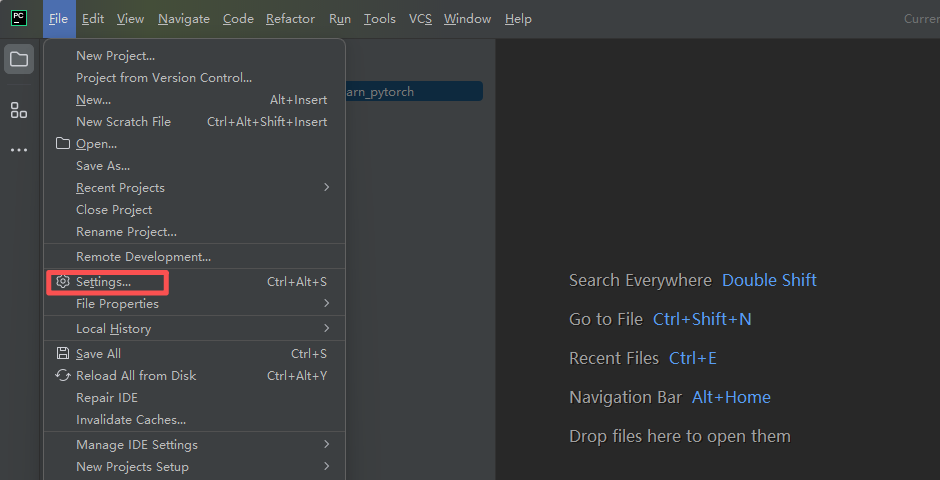Open the Structure tool window icon
This screenshot has height=480, width=940.
(x=19, y=110)
